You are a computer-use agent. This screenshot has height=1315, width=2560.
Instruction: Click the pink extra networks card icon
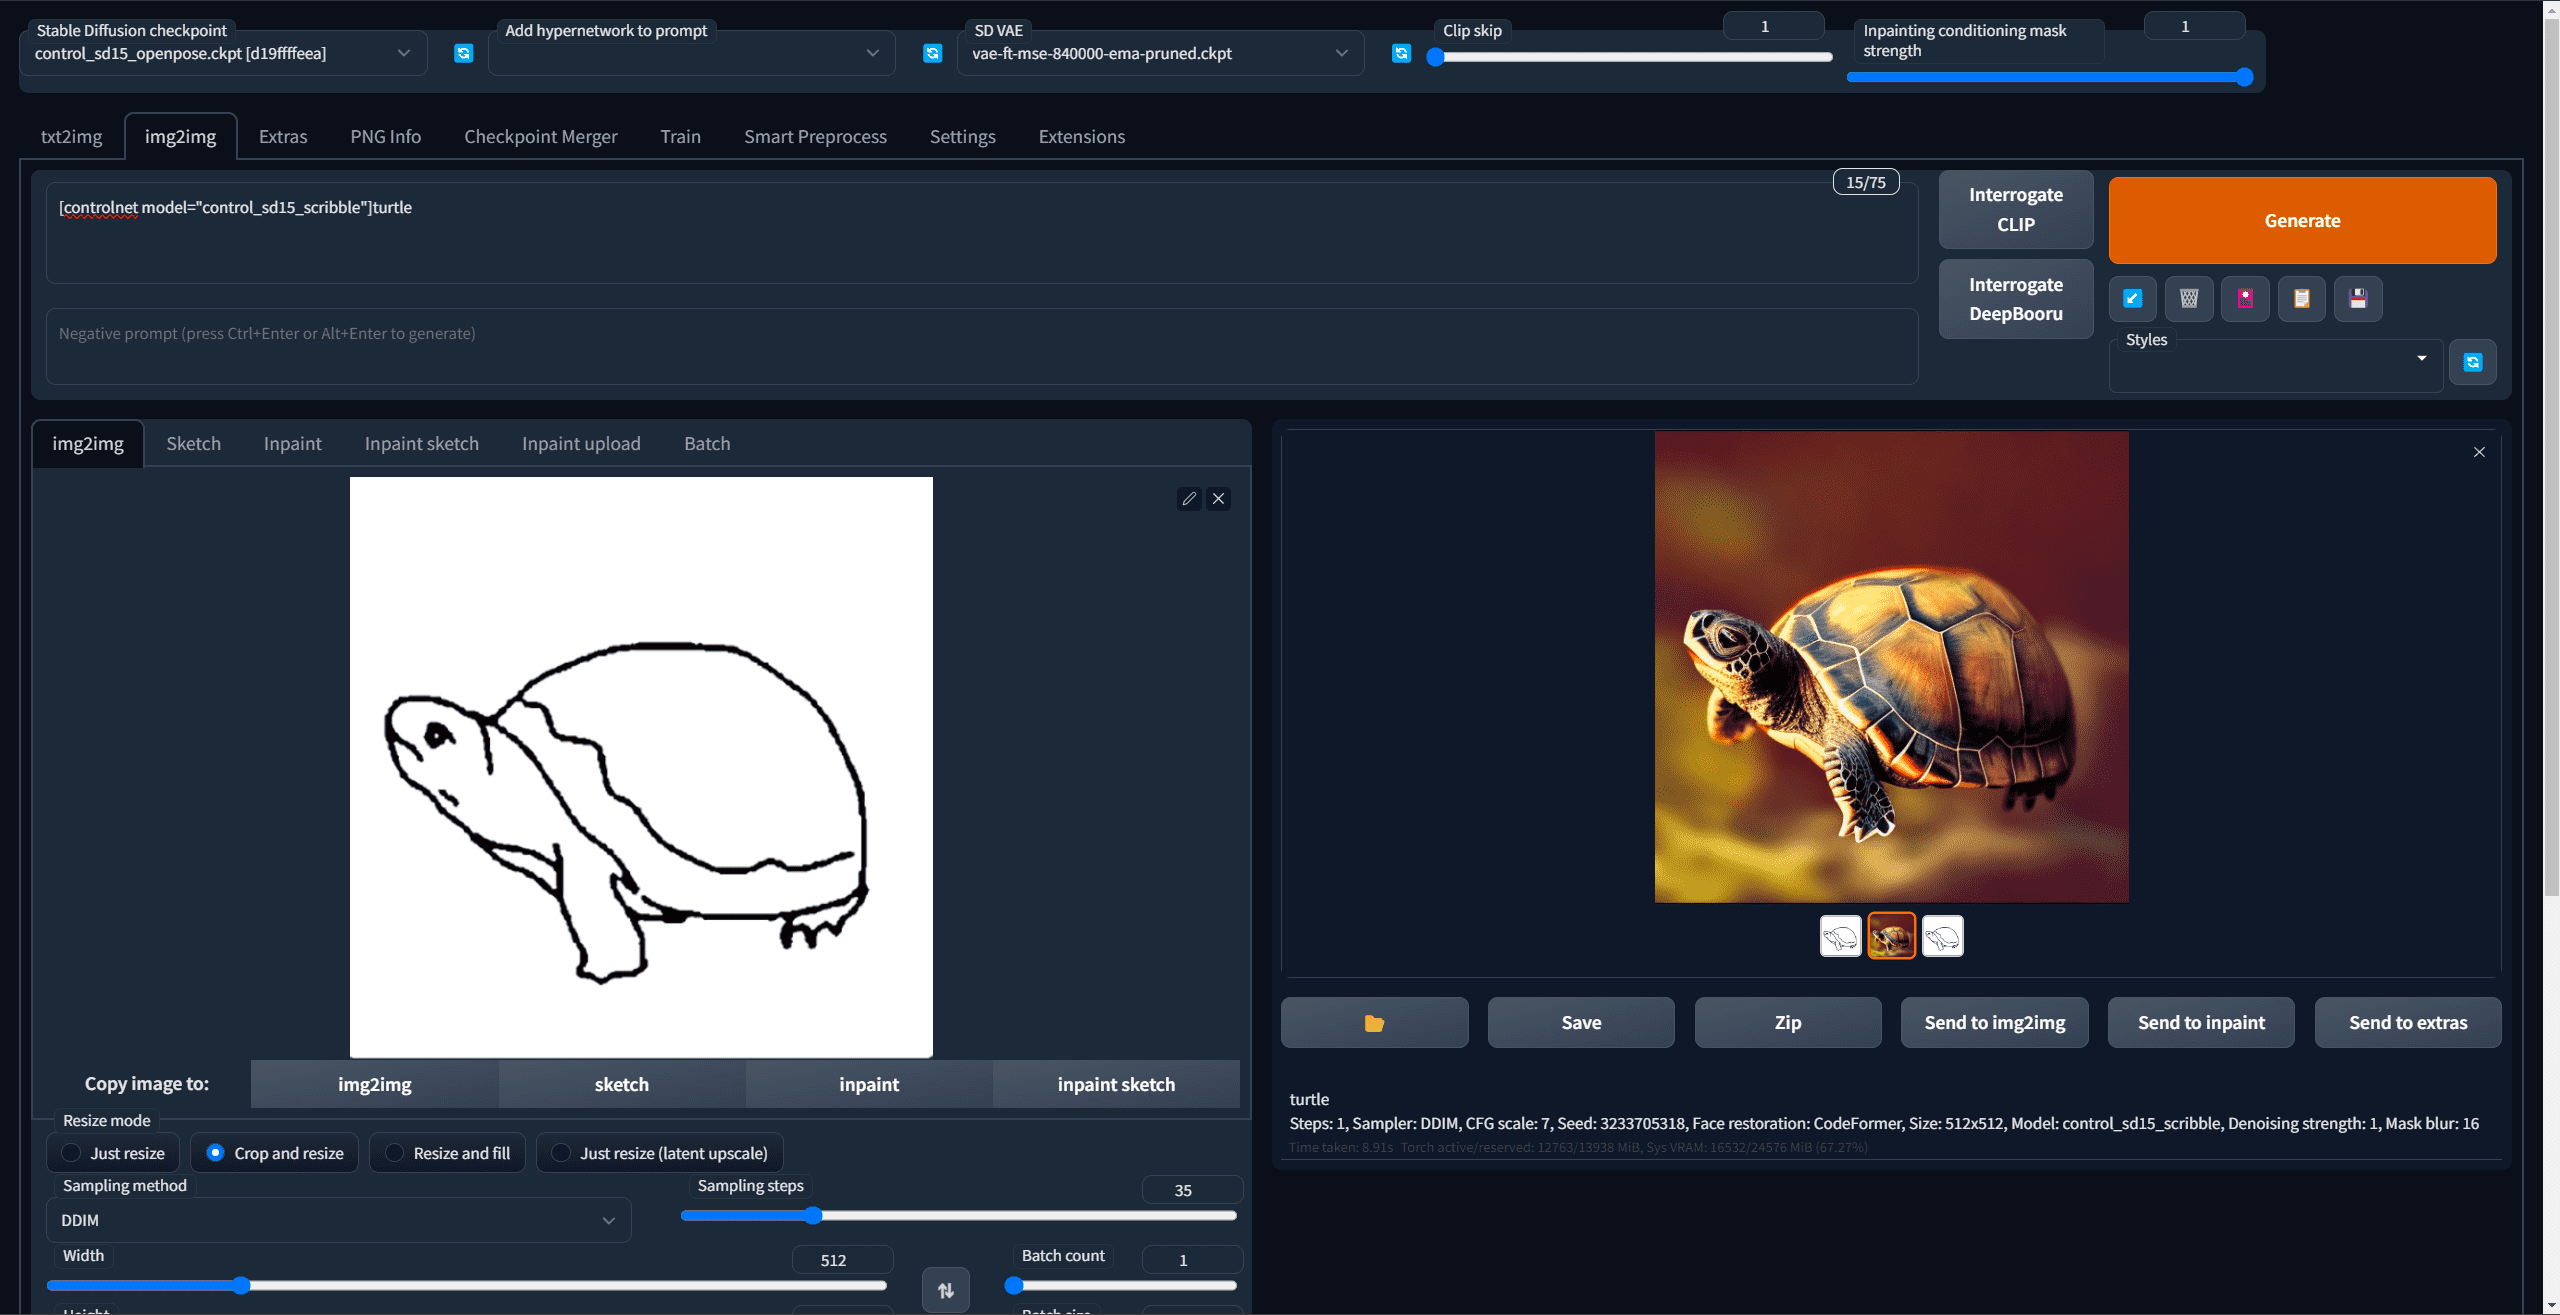(x=2245, y=299)
